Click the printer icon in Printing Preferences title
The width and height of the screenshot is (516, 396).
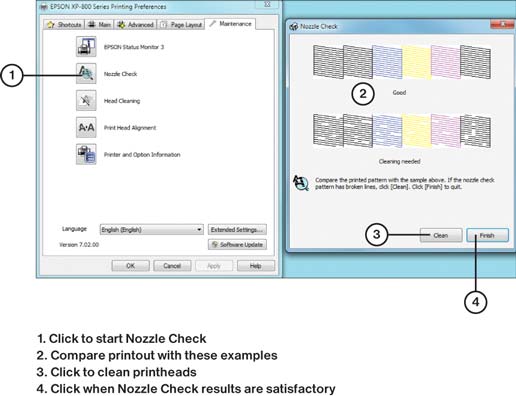(x=43, y=7)
